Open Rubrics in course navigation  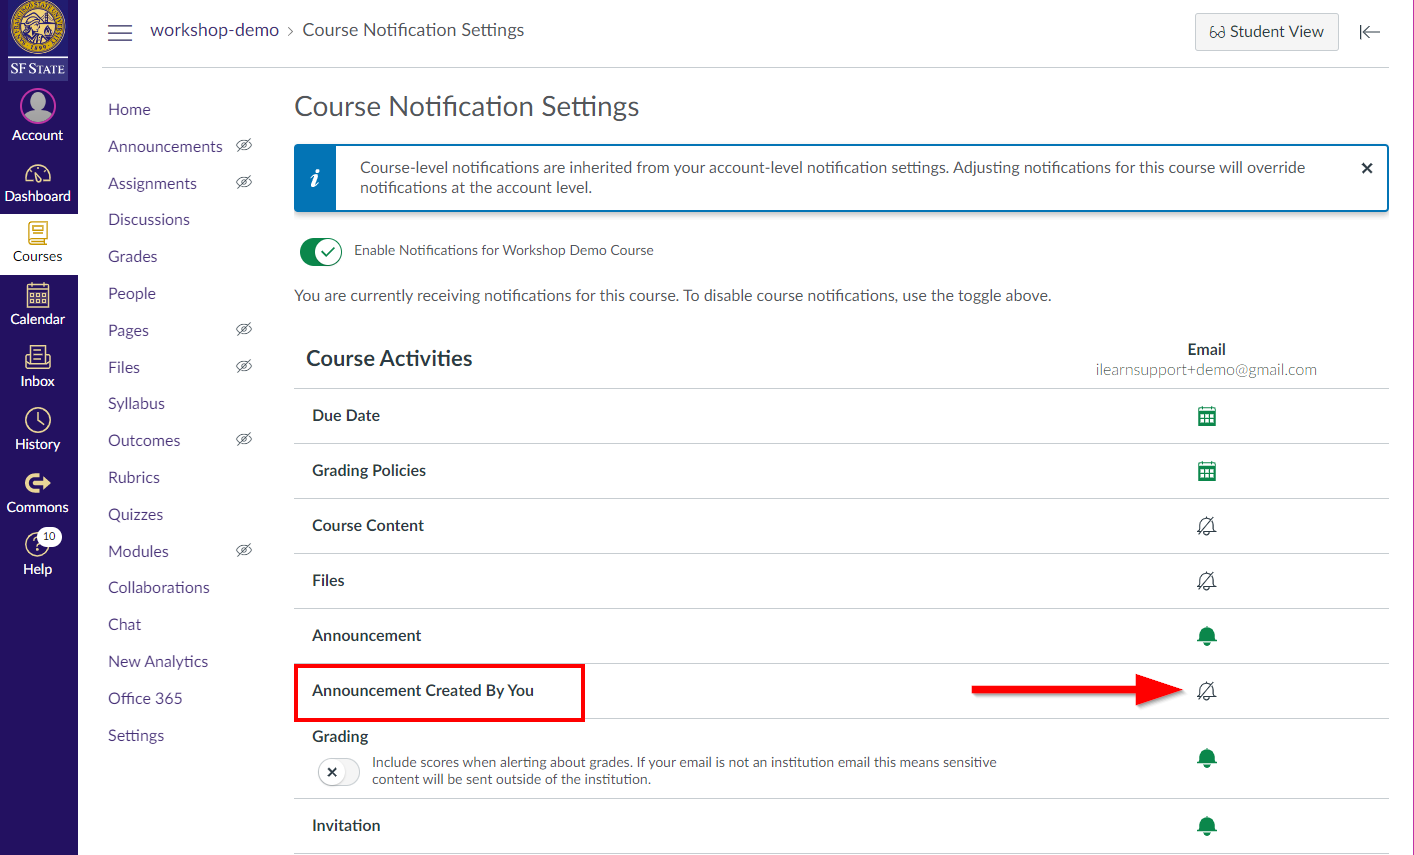(x=134, y=477)
